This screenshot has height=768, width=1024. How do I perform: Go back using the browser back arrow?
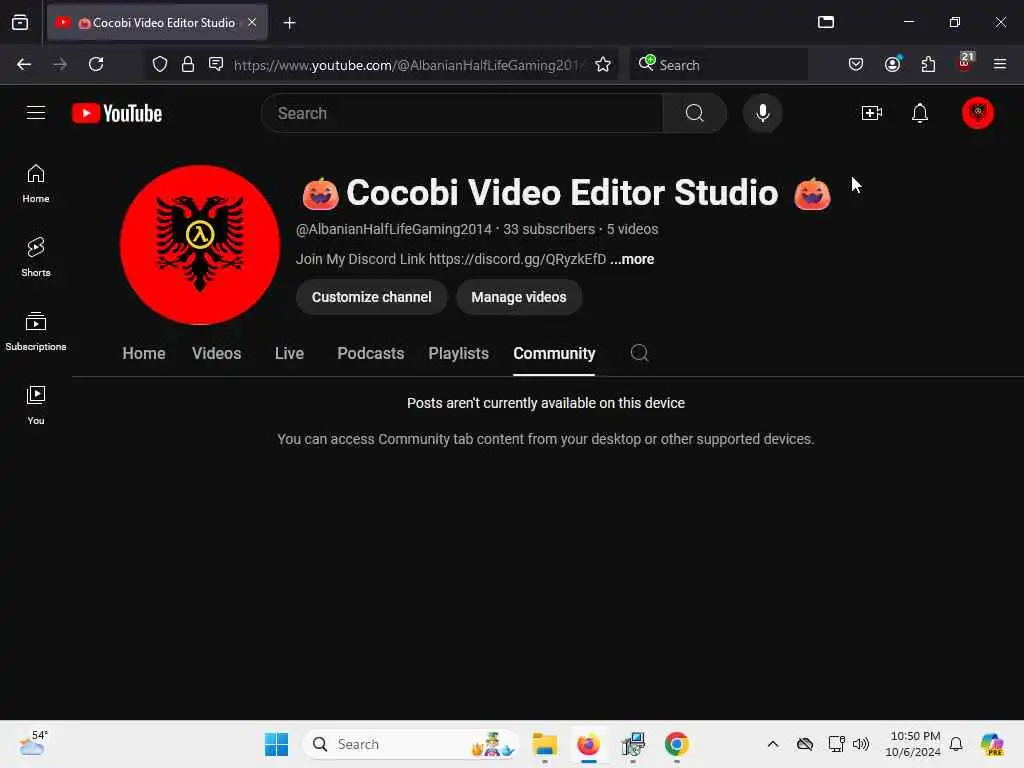click(x=24, y=64)
